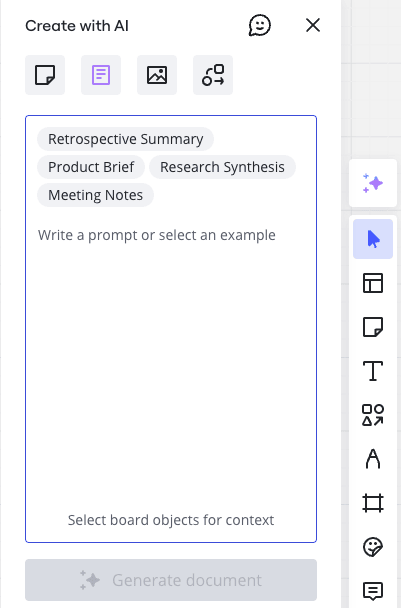
Task: Pick the Text tool in toolbar
Action: [x=373, y=371]
